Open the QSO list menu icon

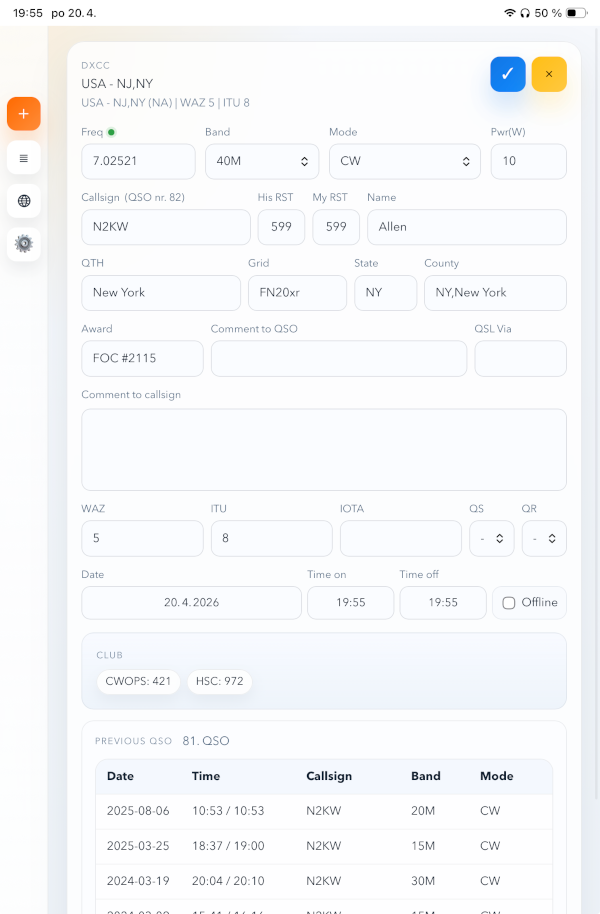(x=24, y=158)
